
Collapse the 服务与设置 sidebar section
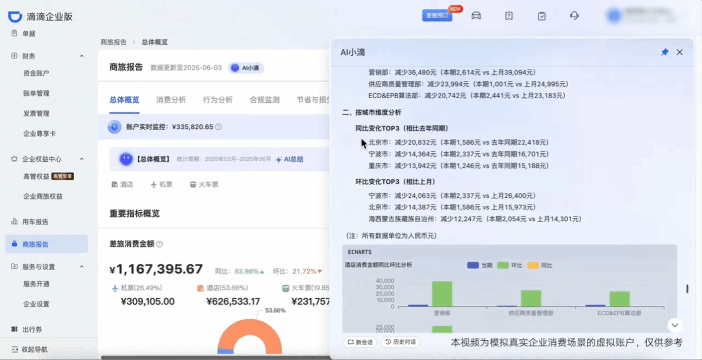[x=81, y=267]
